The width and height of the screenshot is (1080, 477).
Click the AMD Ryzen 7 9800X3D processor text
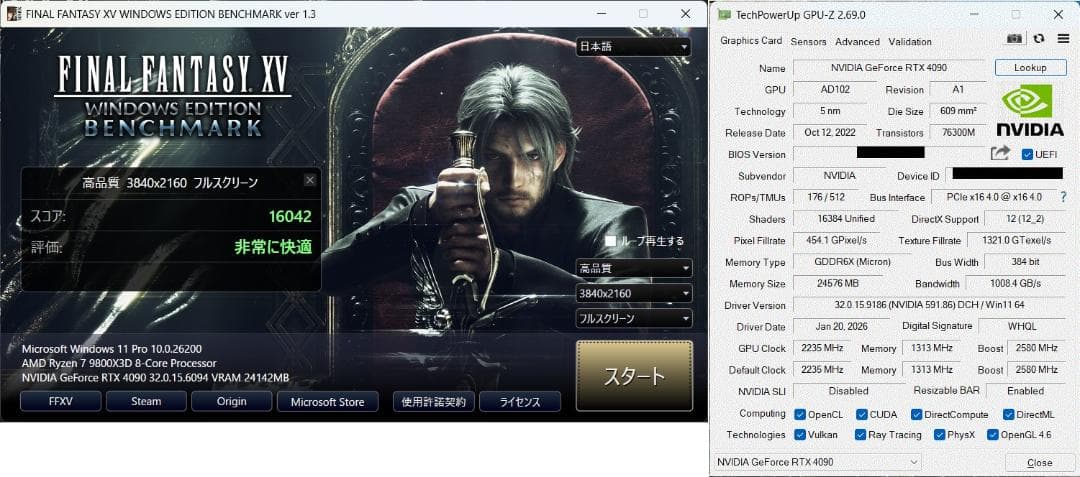point(119,363)
